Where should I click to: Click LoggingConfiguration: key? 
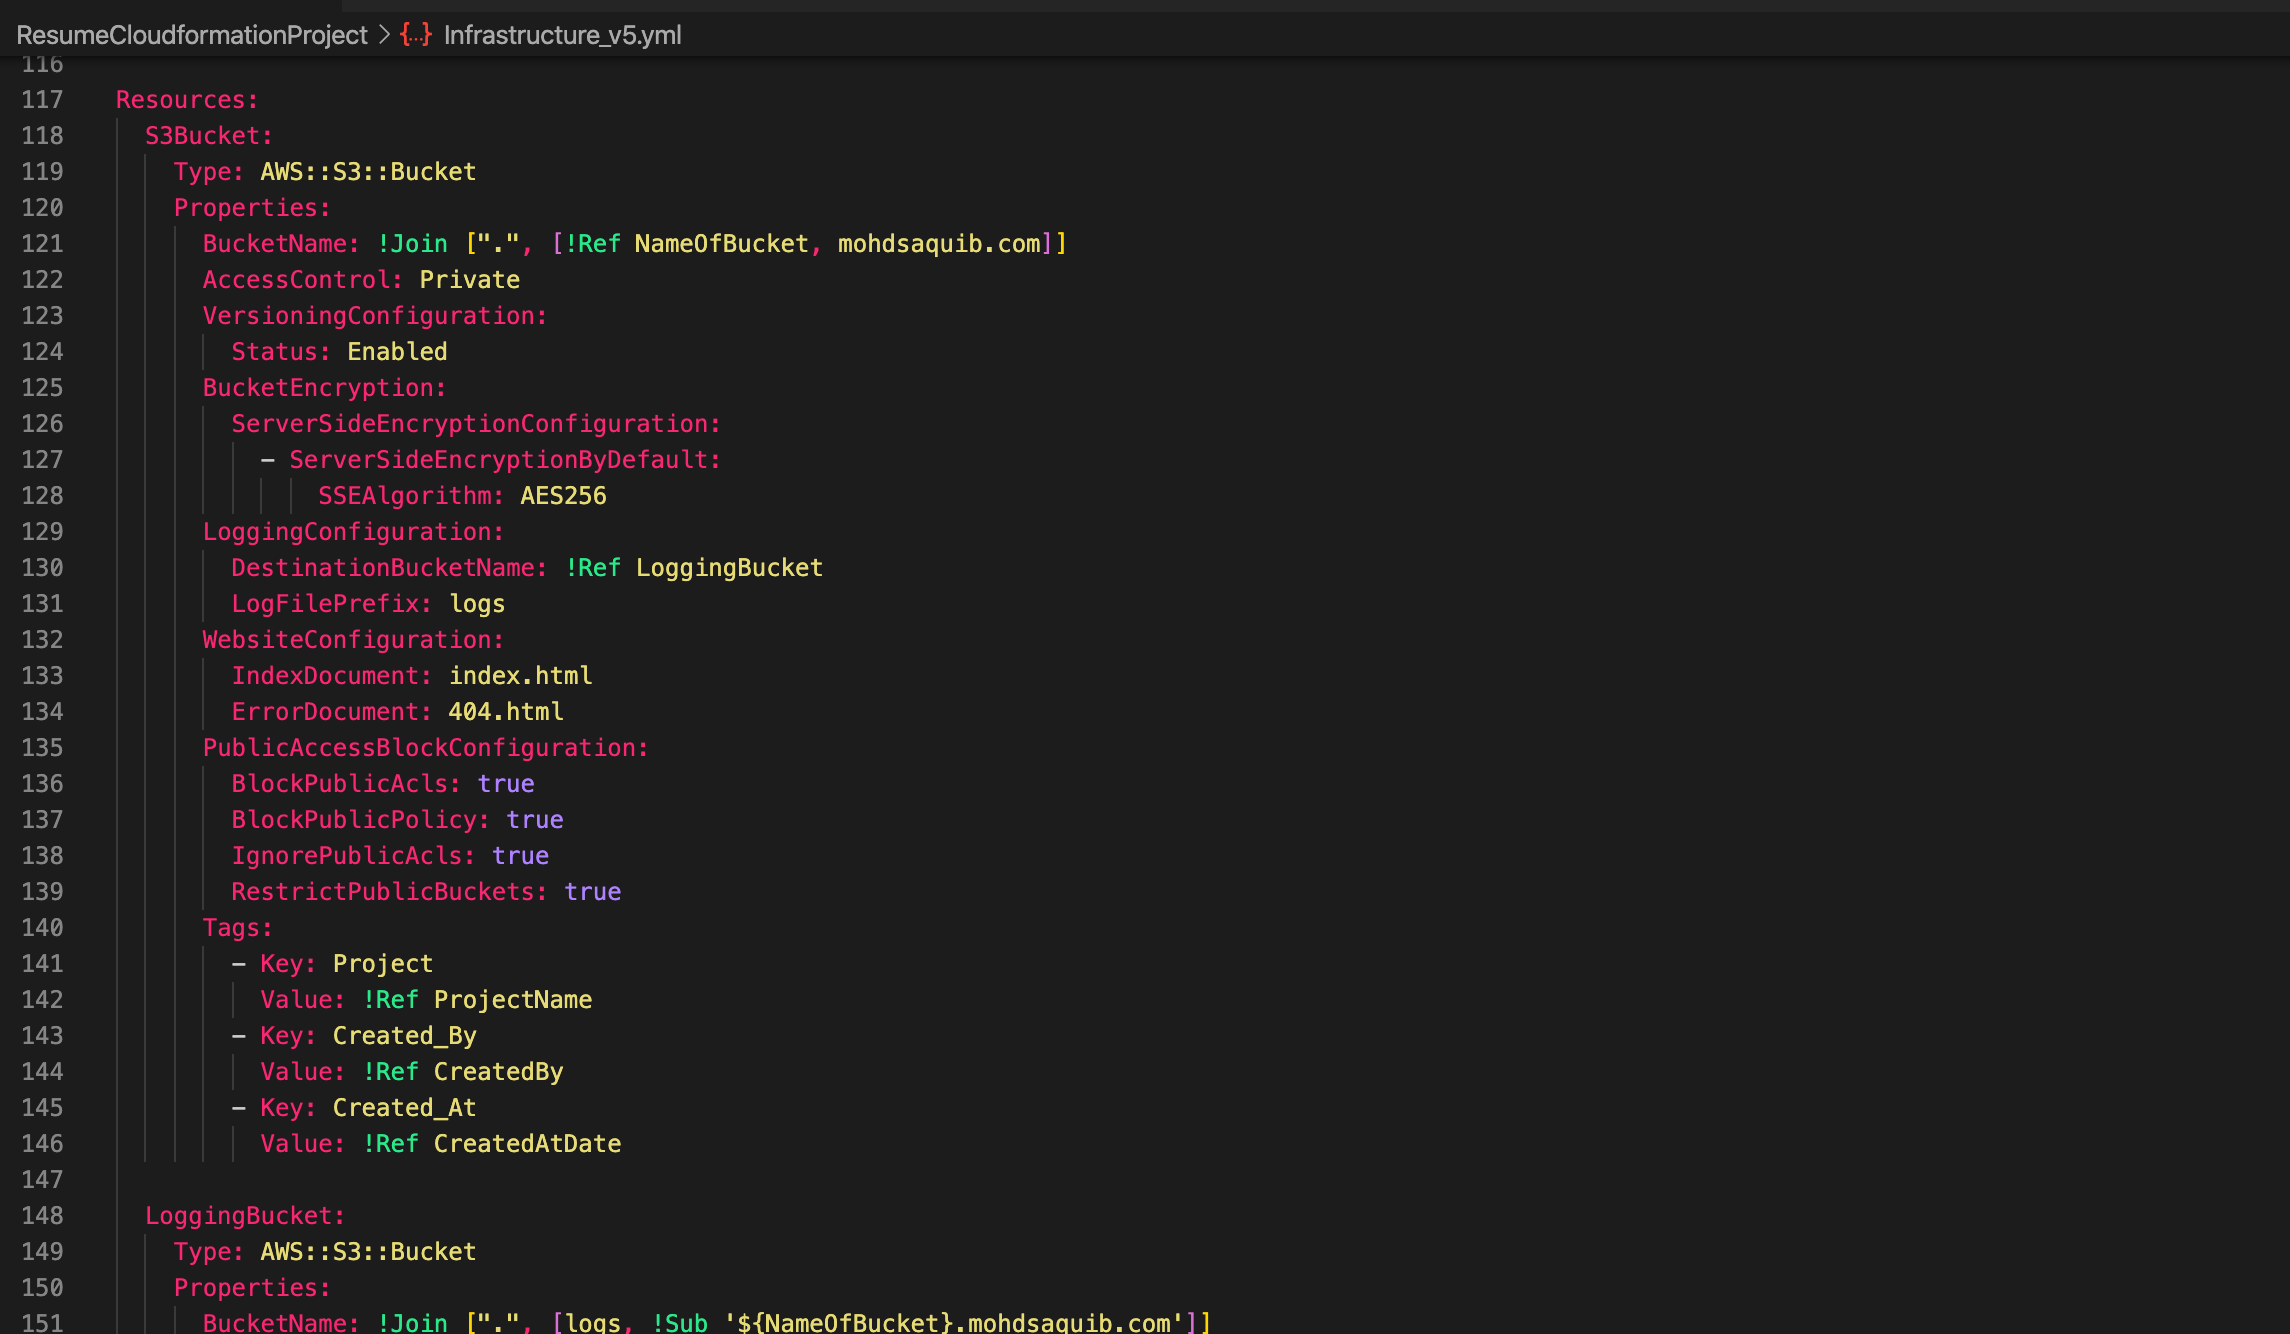(x=353, y=532)
